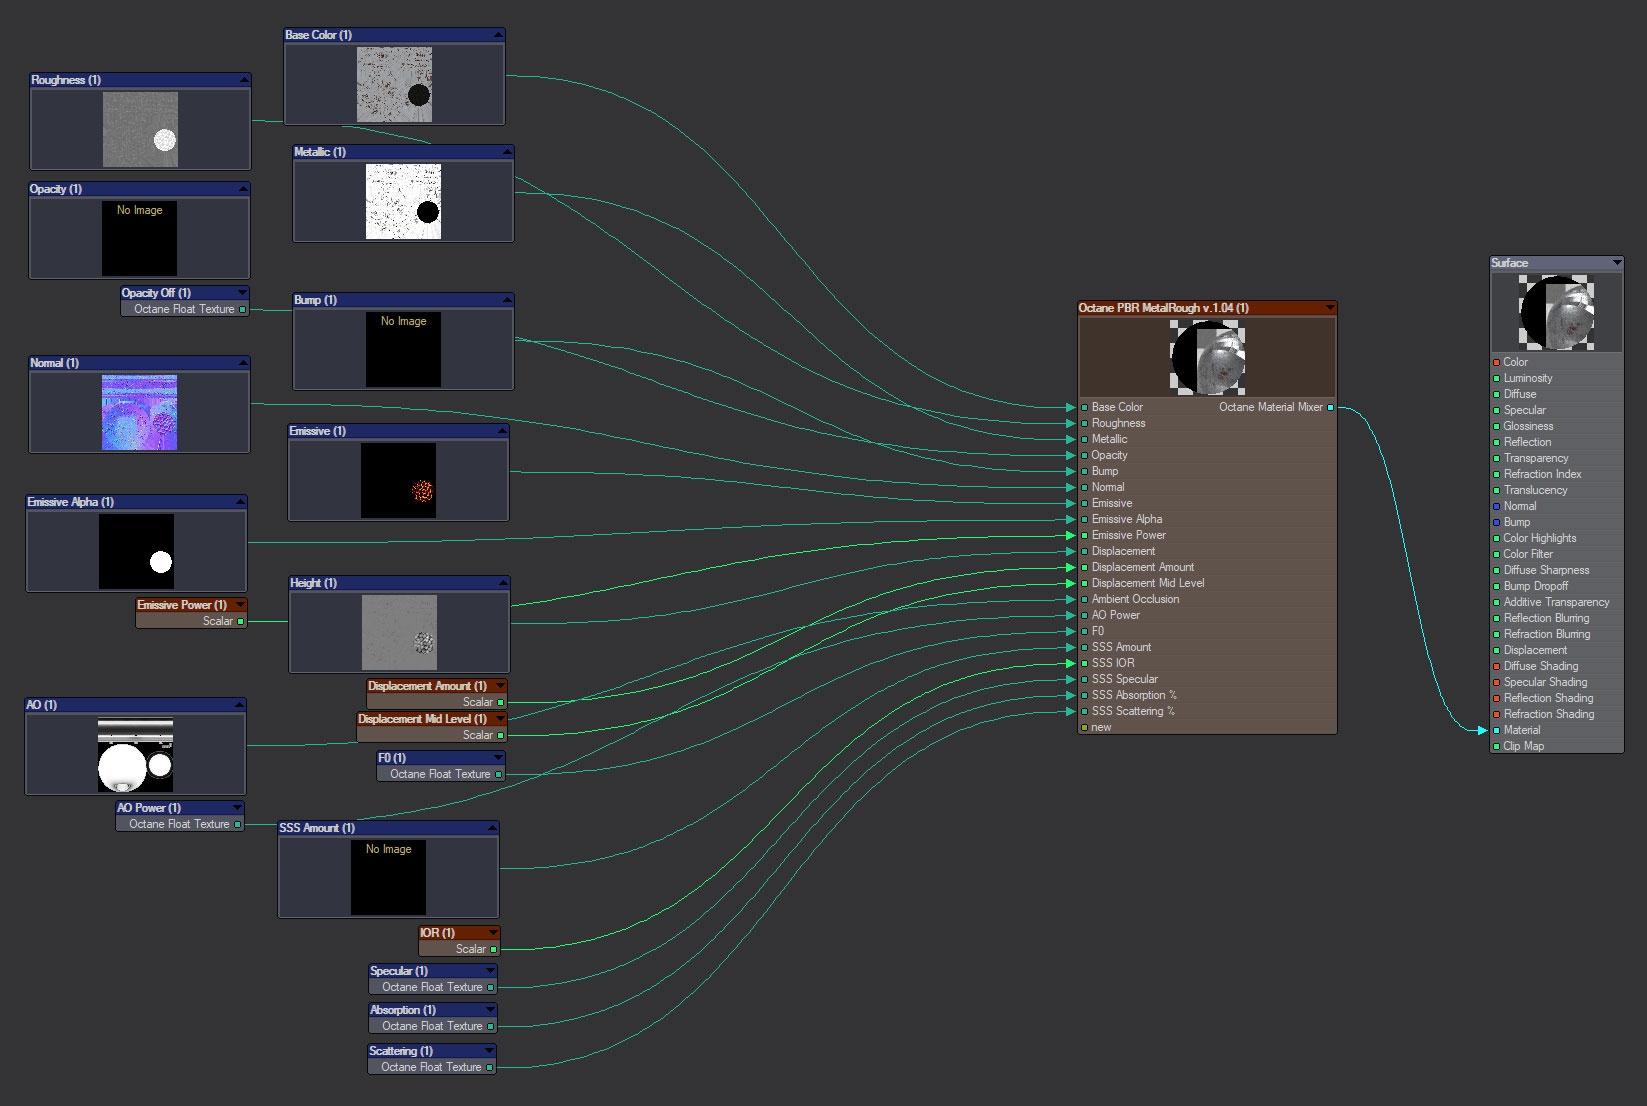This screenshot has height=1106, width=1647.
Task: Collapse the Octane PBR MetalRough node
Action: click(1329, 308)
